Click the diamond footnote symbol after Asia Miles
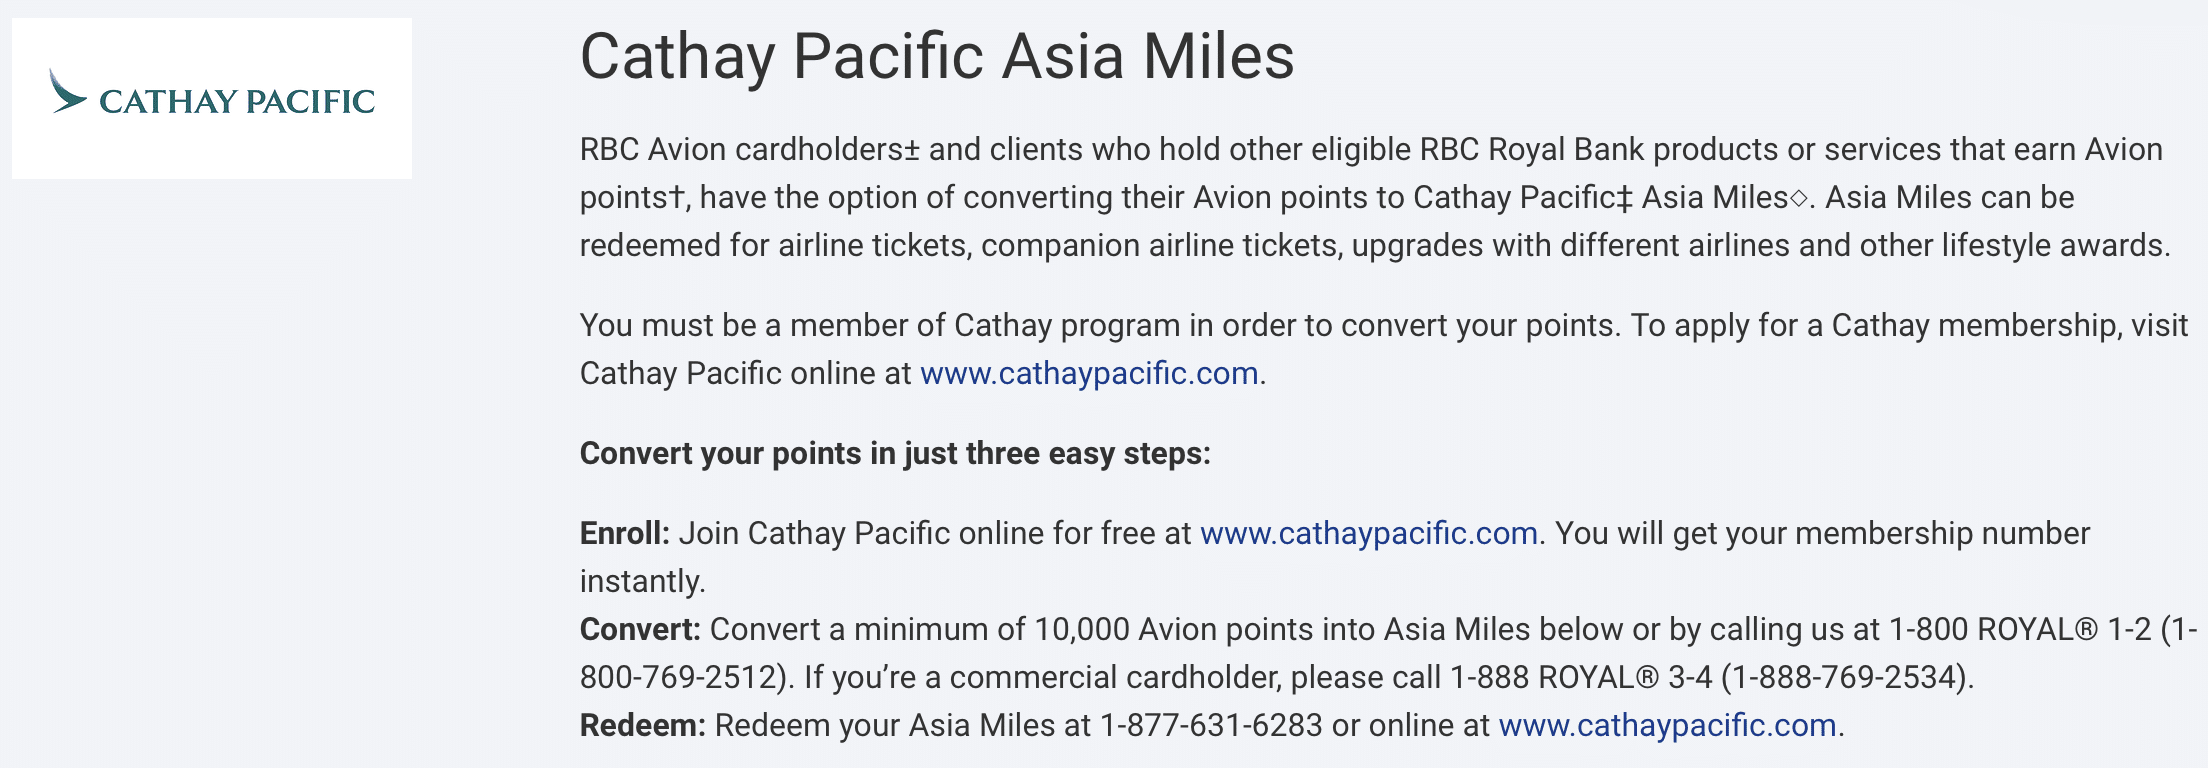Image resolution: width=2208 pixels, height=768 pixels. 1798,198
